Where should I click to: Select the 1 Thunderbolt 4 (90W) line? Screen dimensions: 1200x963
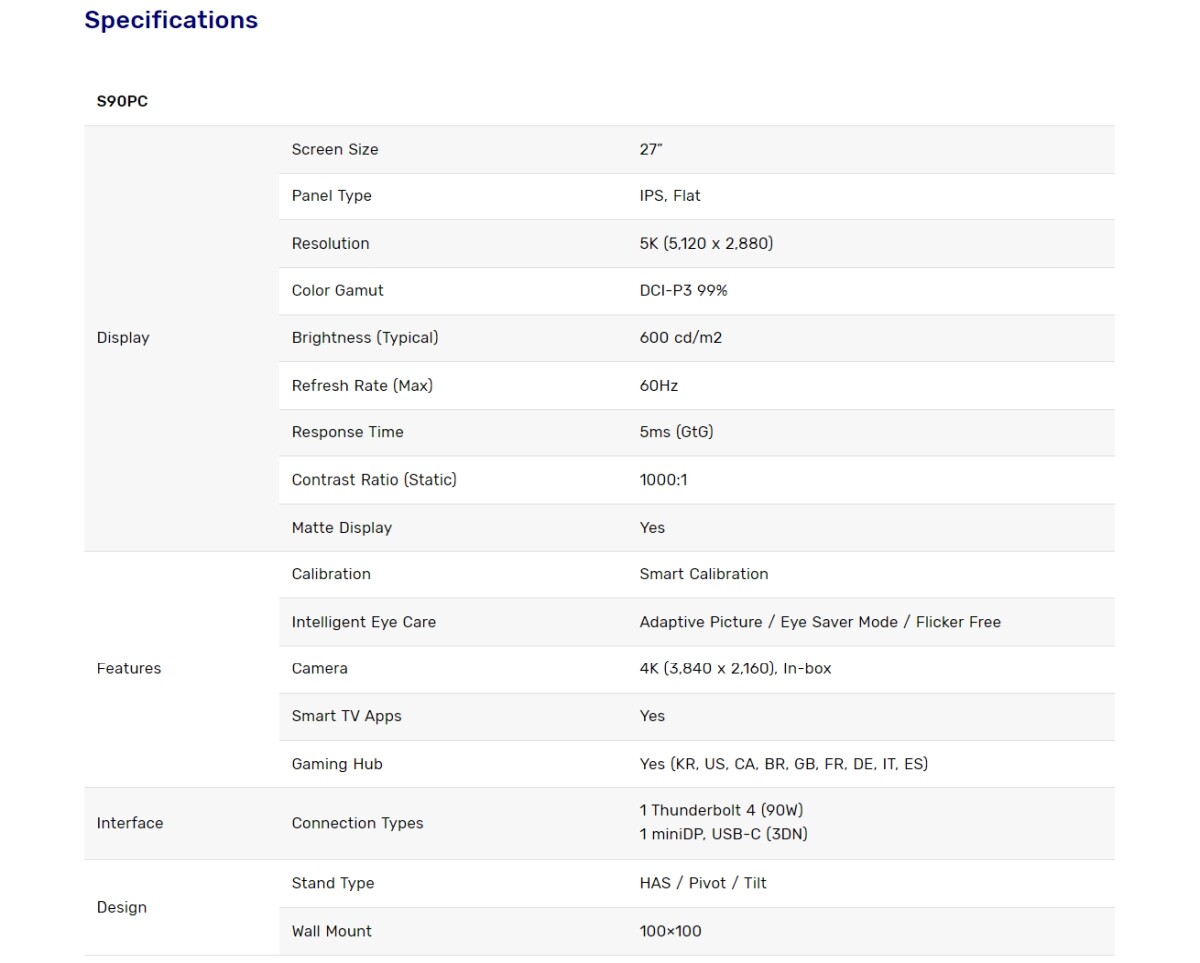tap(721, 810)
